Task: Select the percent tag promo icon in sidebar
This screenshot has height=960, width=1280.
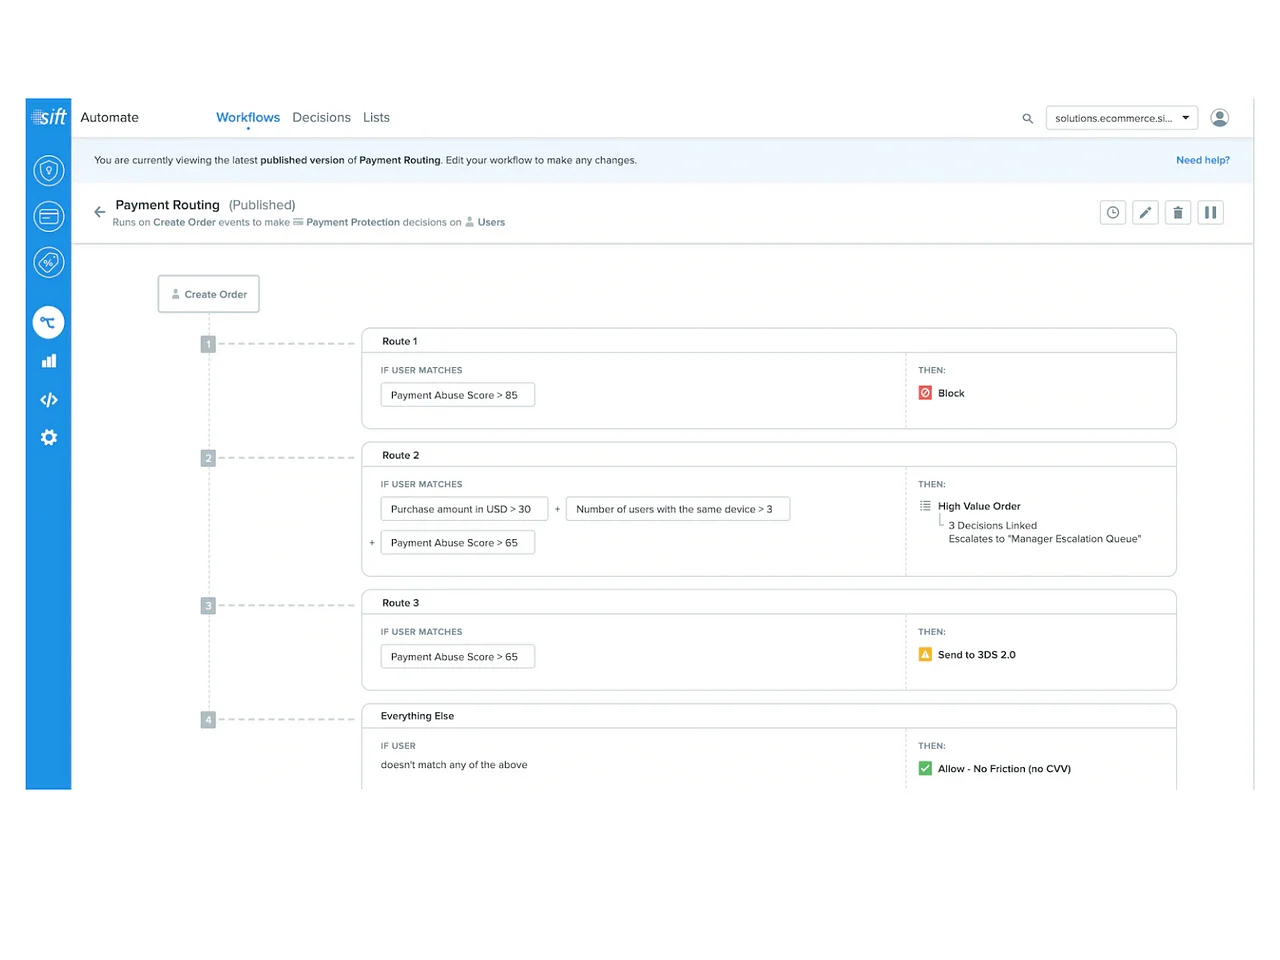Action: click(48, 262)
